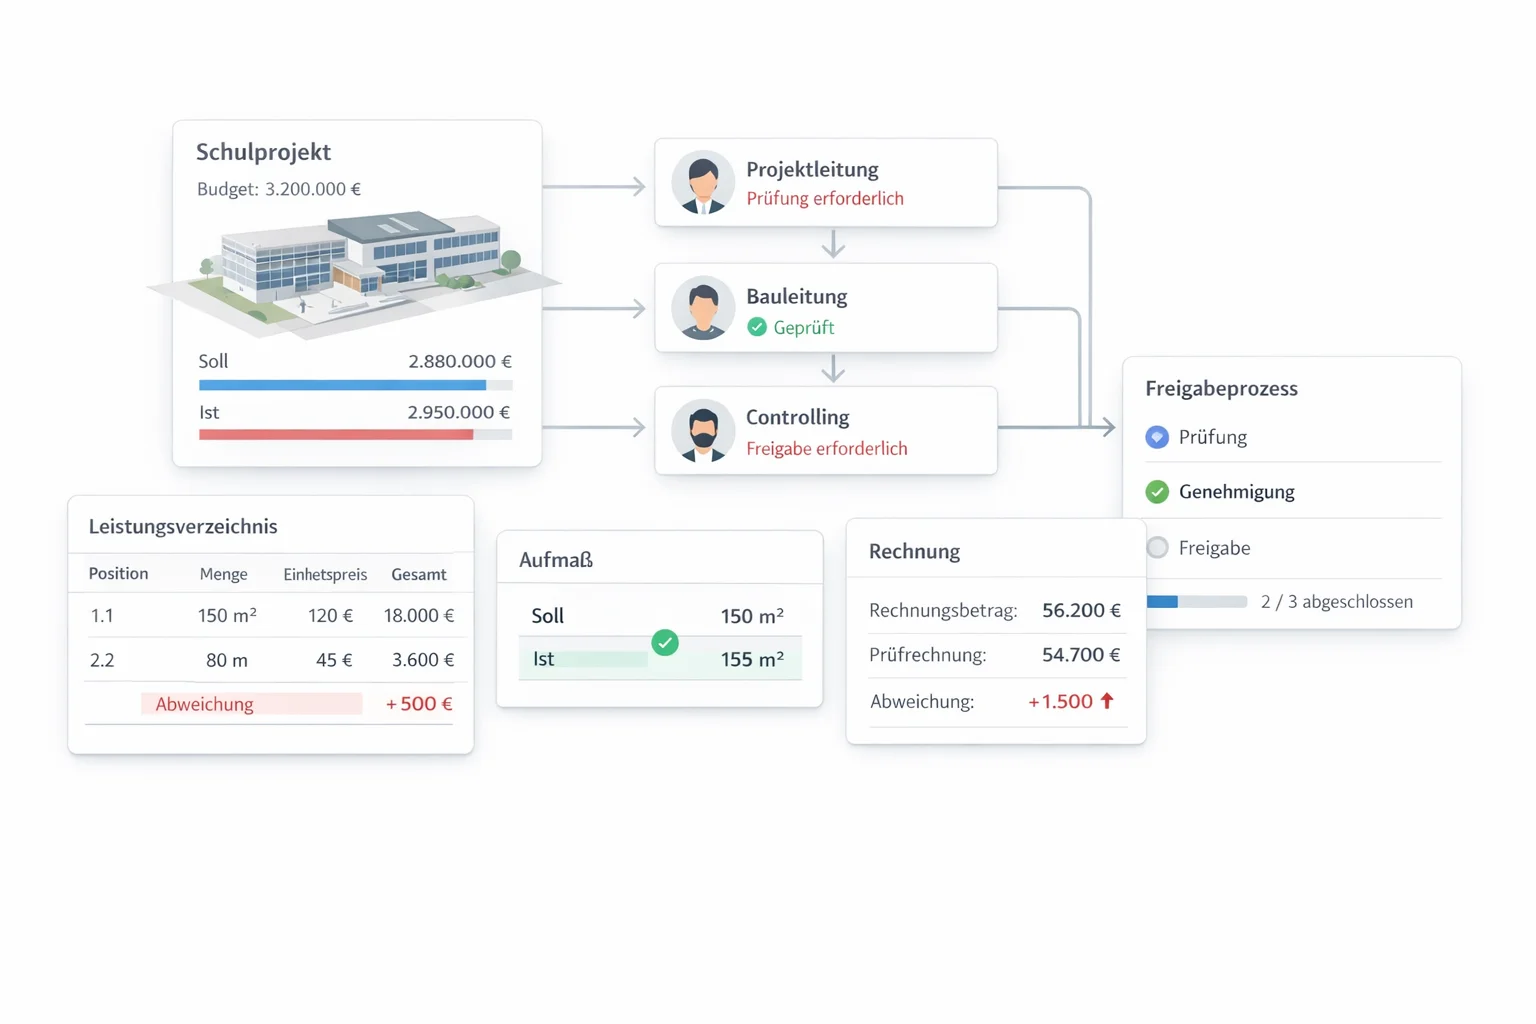Click arrow leading to Projektleitung card
Screen dimensions: 1536x1024
click(x=635, y=187)
